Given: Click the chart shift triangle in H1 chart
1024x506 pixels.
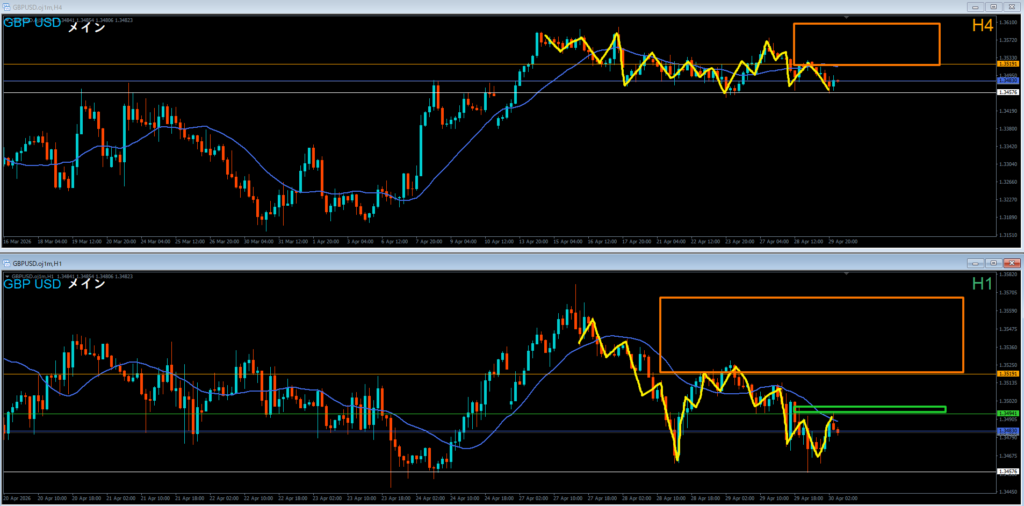Looking at the screenshot, I should 847,273.
